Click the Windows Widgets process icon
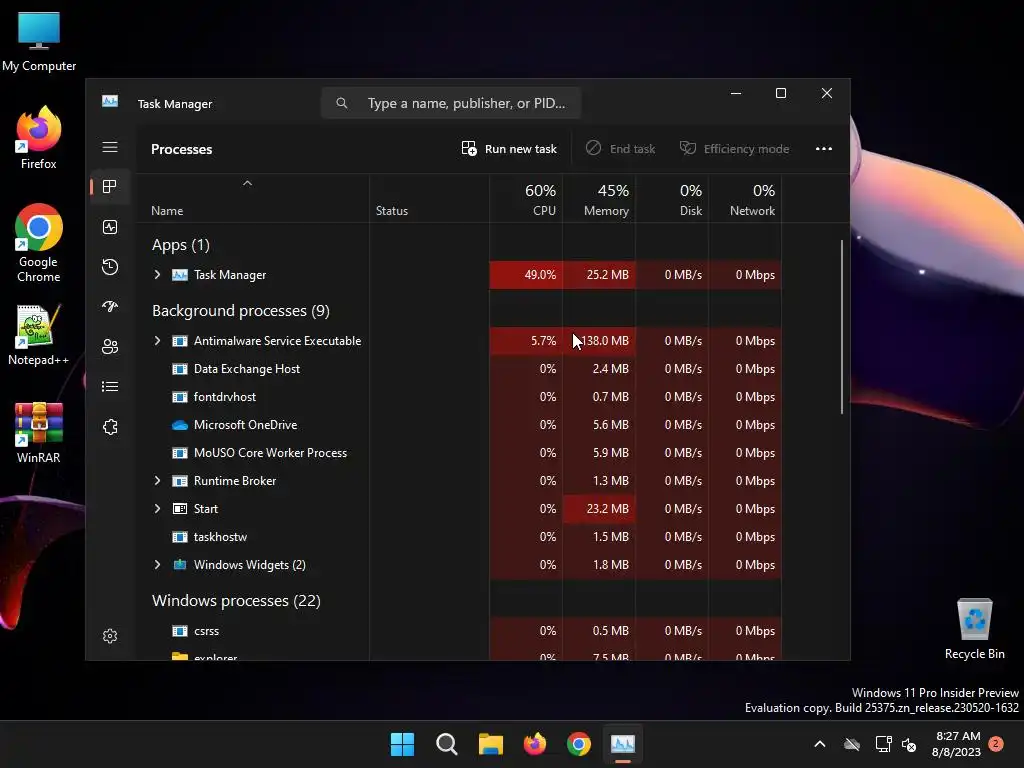 [180, 565]
